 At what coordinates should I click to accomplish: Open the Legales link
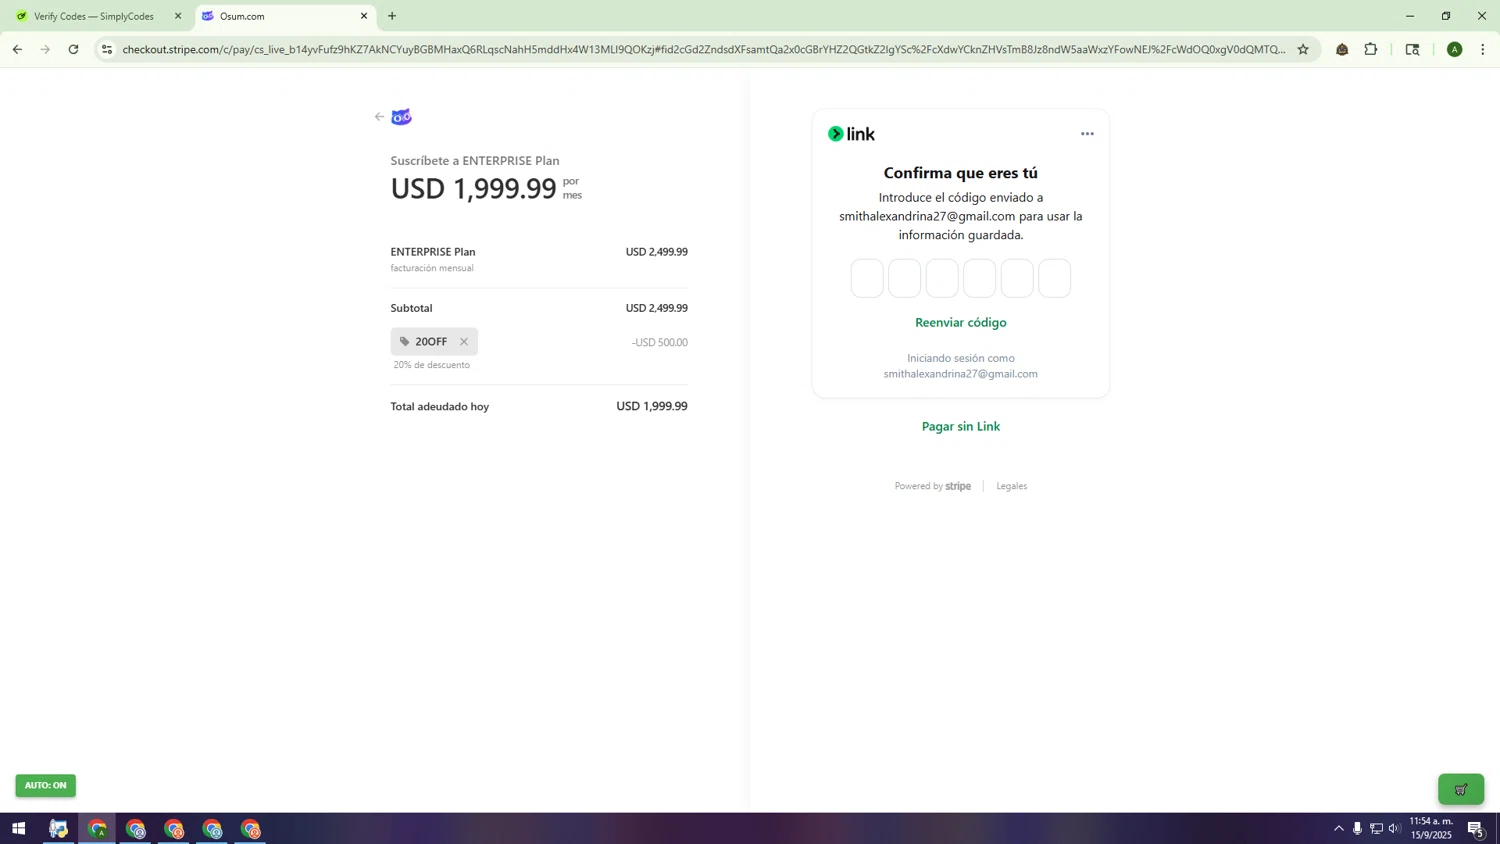1012,486
